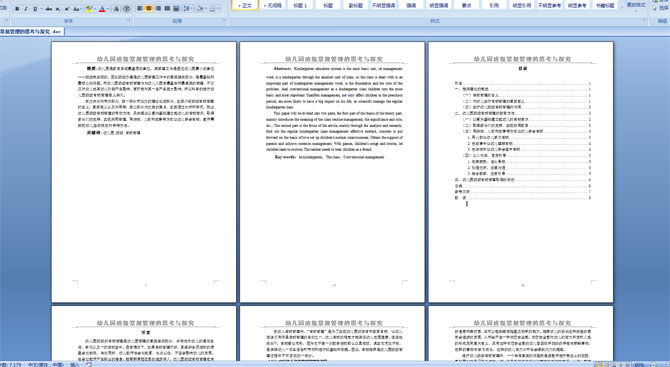Click the character shading A icon
The width and height of the screenshot is (670, 367).
point(116,9)
